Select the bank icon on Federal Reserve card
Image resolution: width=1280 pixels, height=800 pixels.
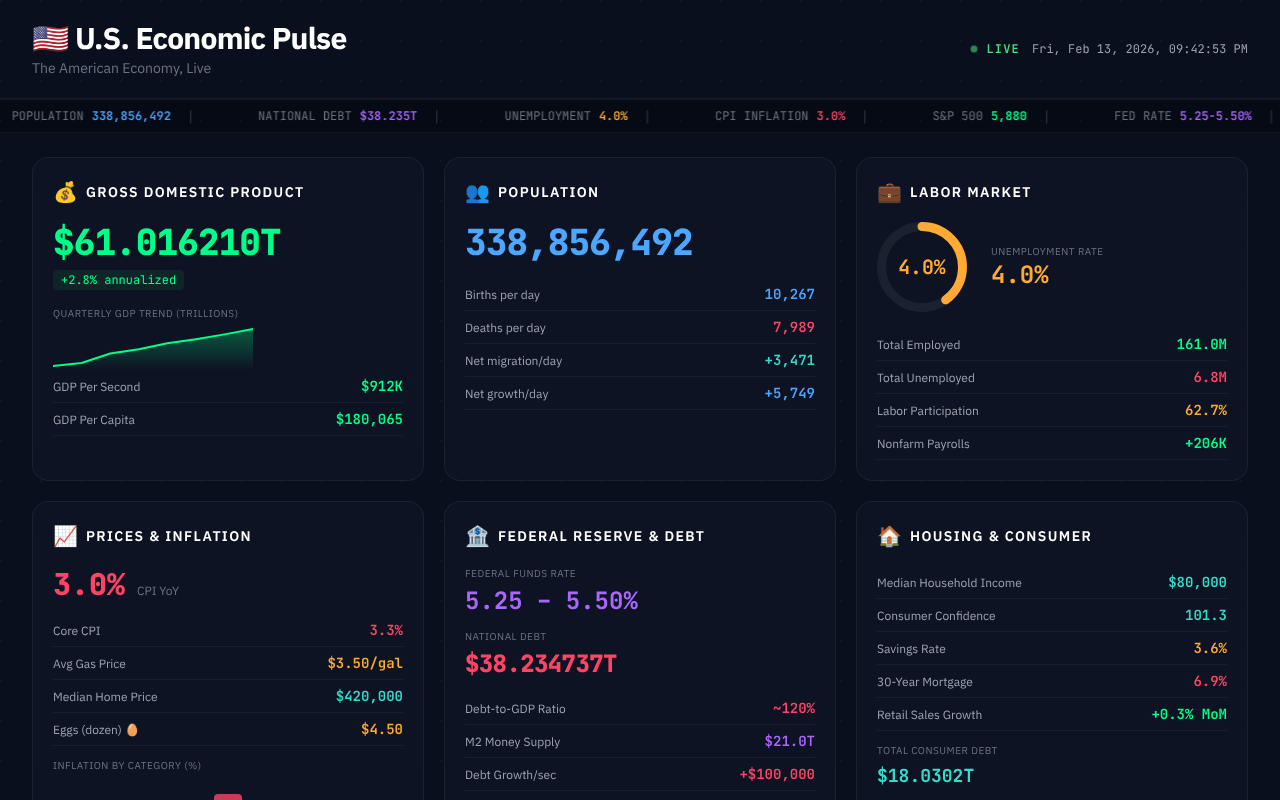[478, 536]
